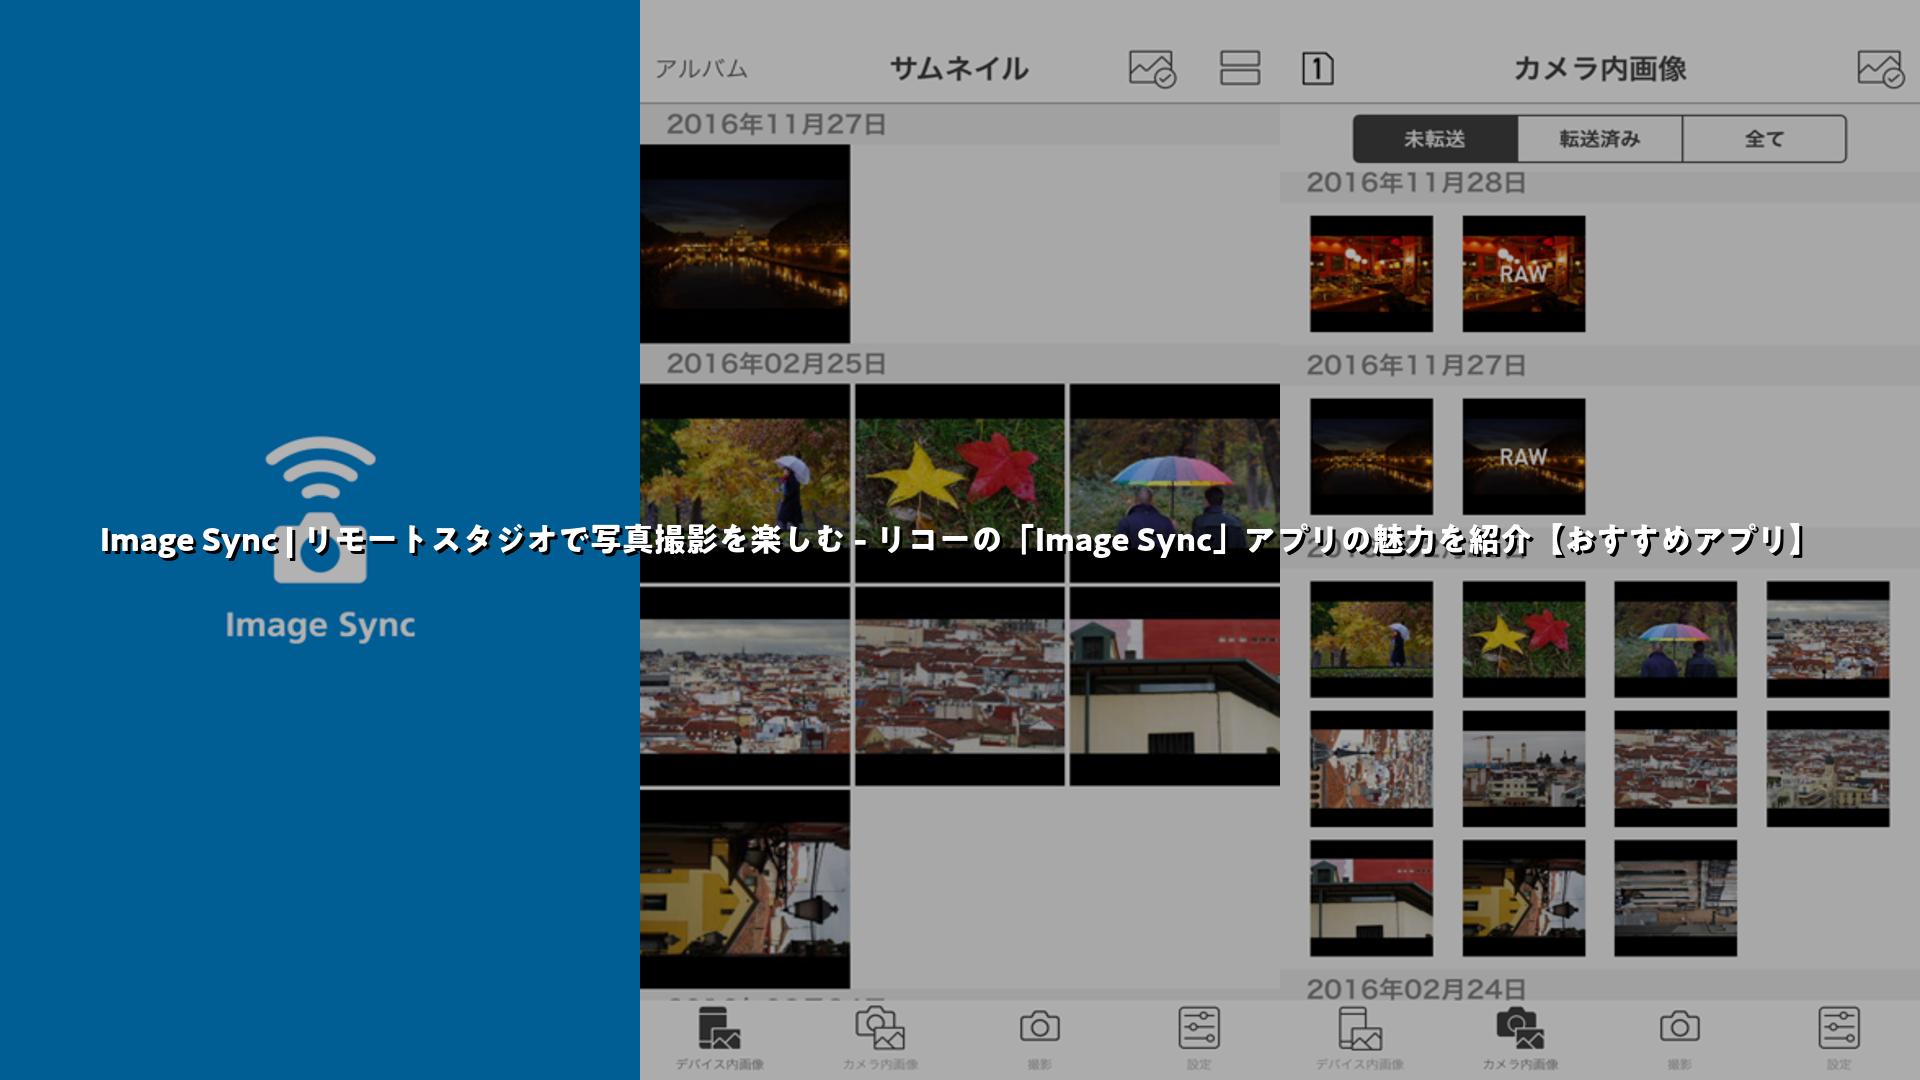The width and height of the screenshot is (1920, 1080).
Task: Open rainbow umbrella thumbnail in サムネイル
Action: pos(1175,483)
